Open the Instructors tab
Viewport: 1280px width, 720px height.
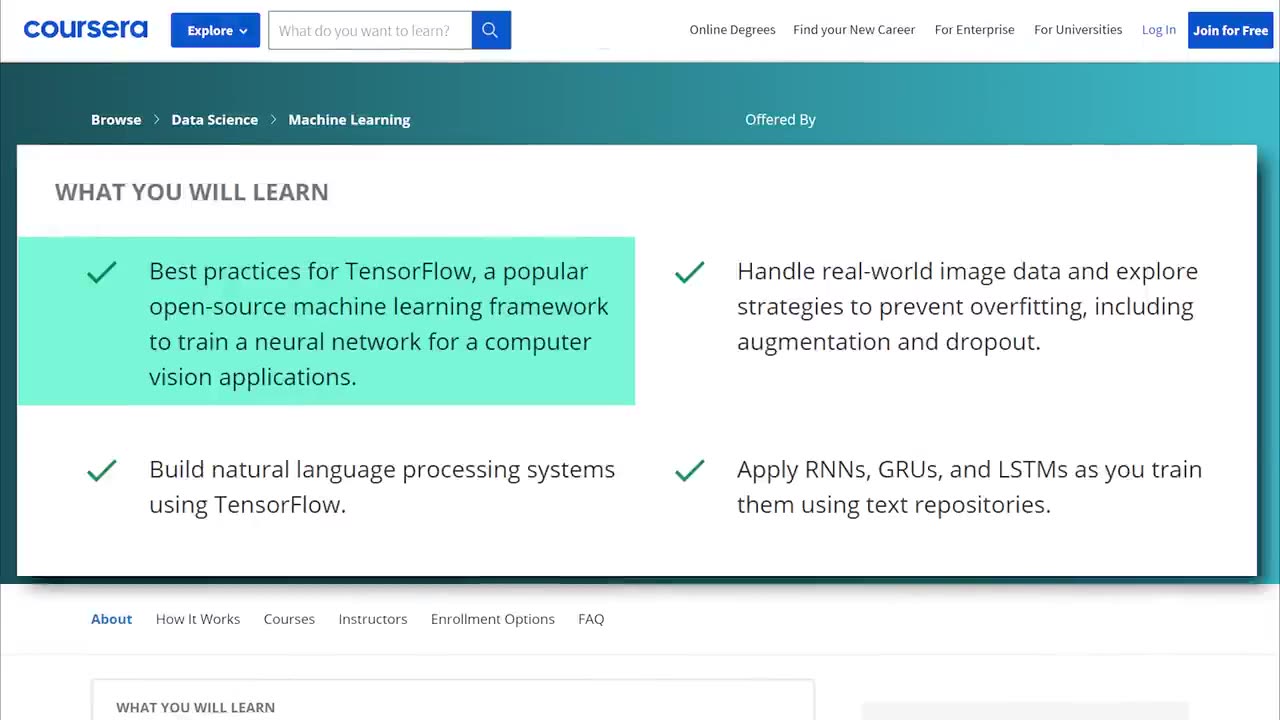(x=373, y=619)
